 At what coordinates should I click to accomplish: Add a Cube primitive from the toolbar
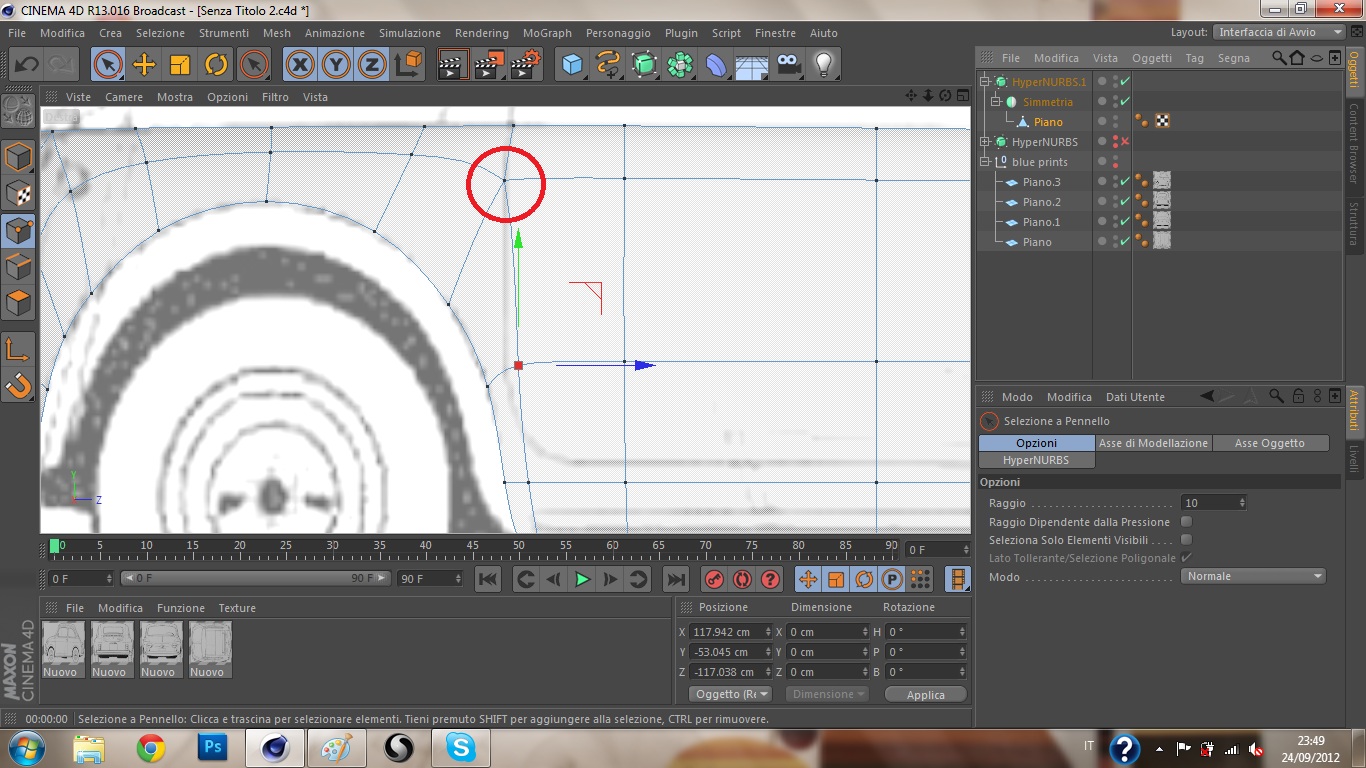click(x=572, y=65)
